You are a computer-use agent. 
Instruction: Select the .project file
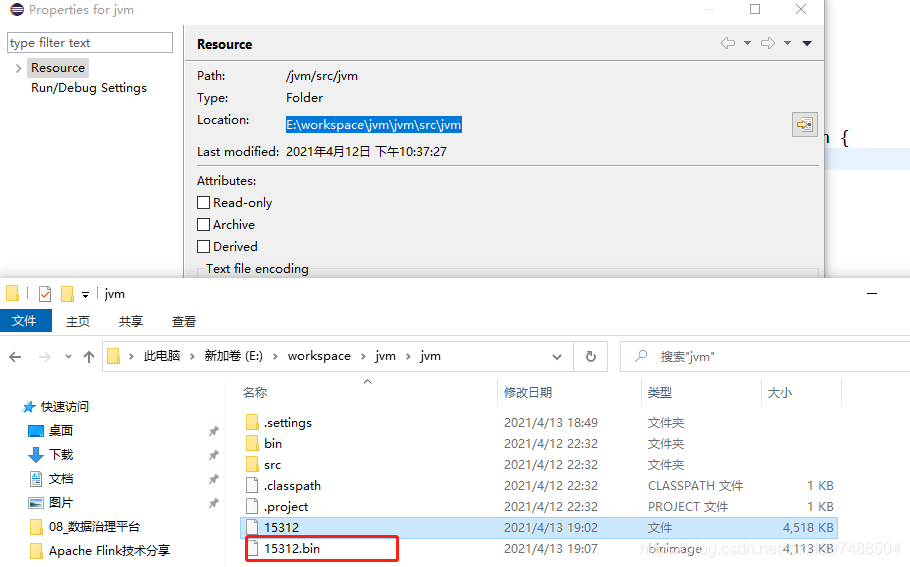click(x=286, y=507)
